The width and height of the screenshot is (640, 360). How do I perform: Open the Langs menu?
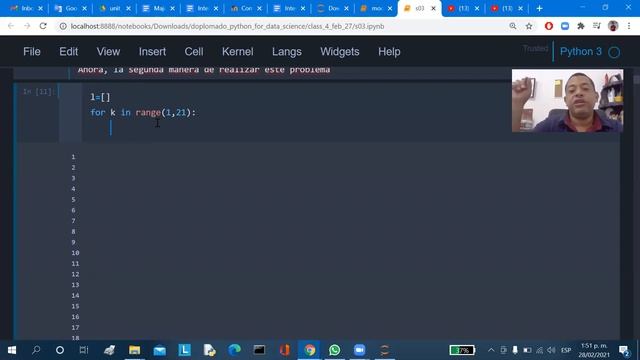(287, 52)
